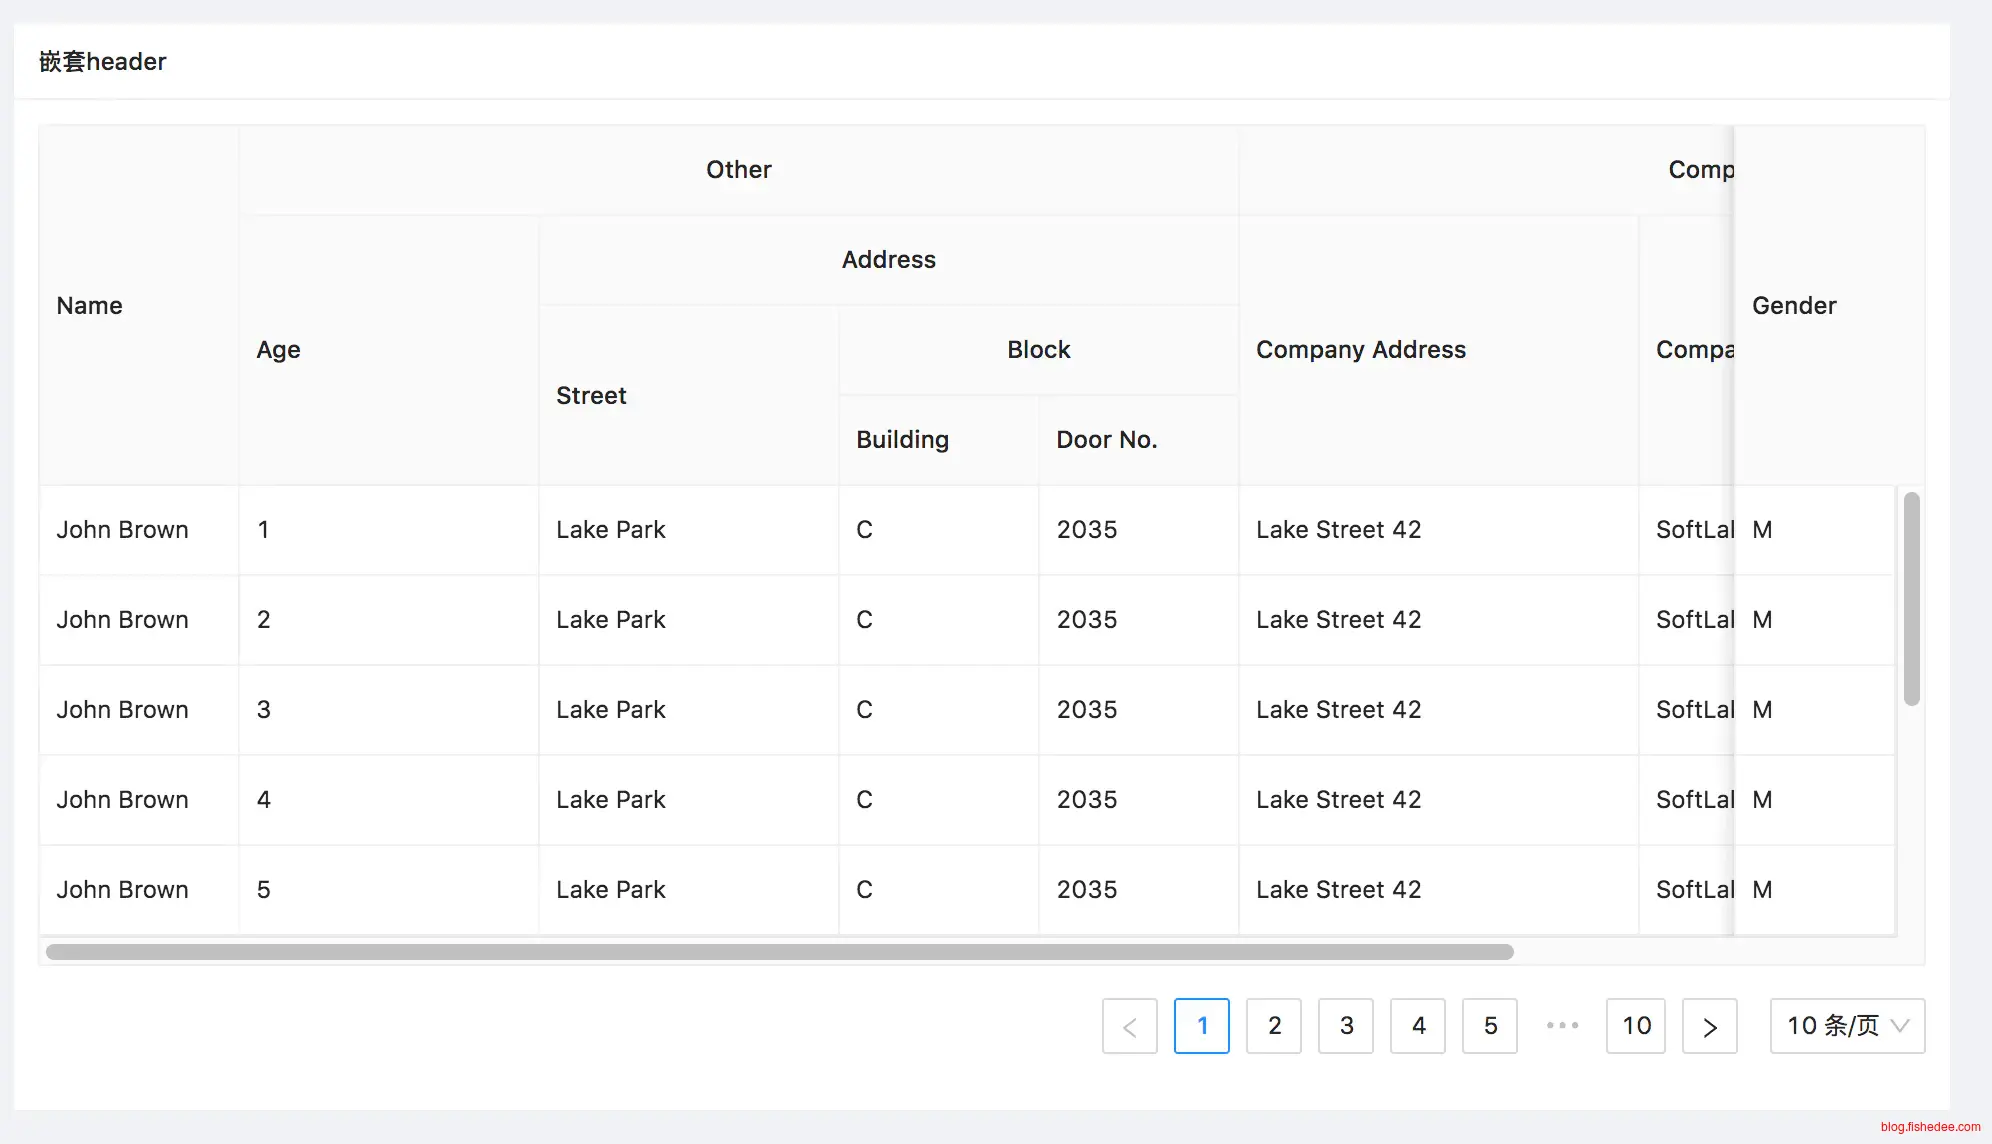Open page 5 of the table
The height and width of the screenshot is (1144, 1992).
[x=1489, y=1026]
